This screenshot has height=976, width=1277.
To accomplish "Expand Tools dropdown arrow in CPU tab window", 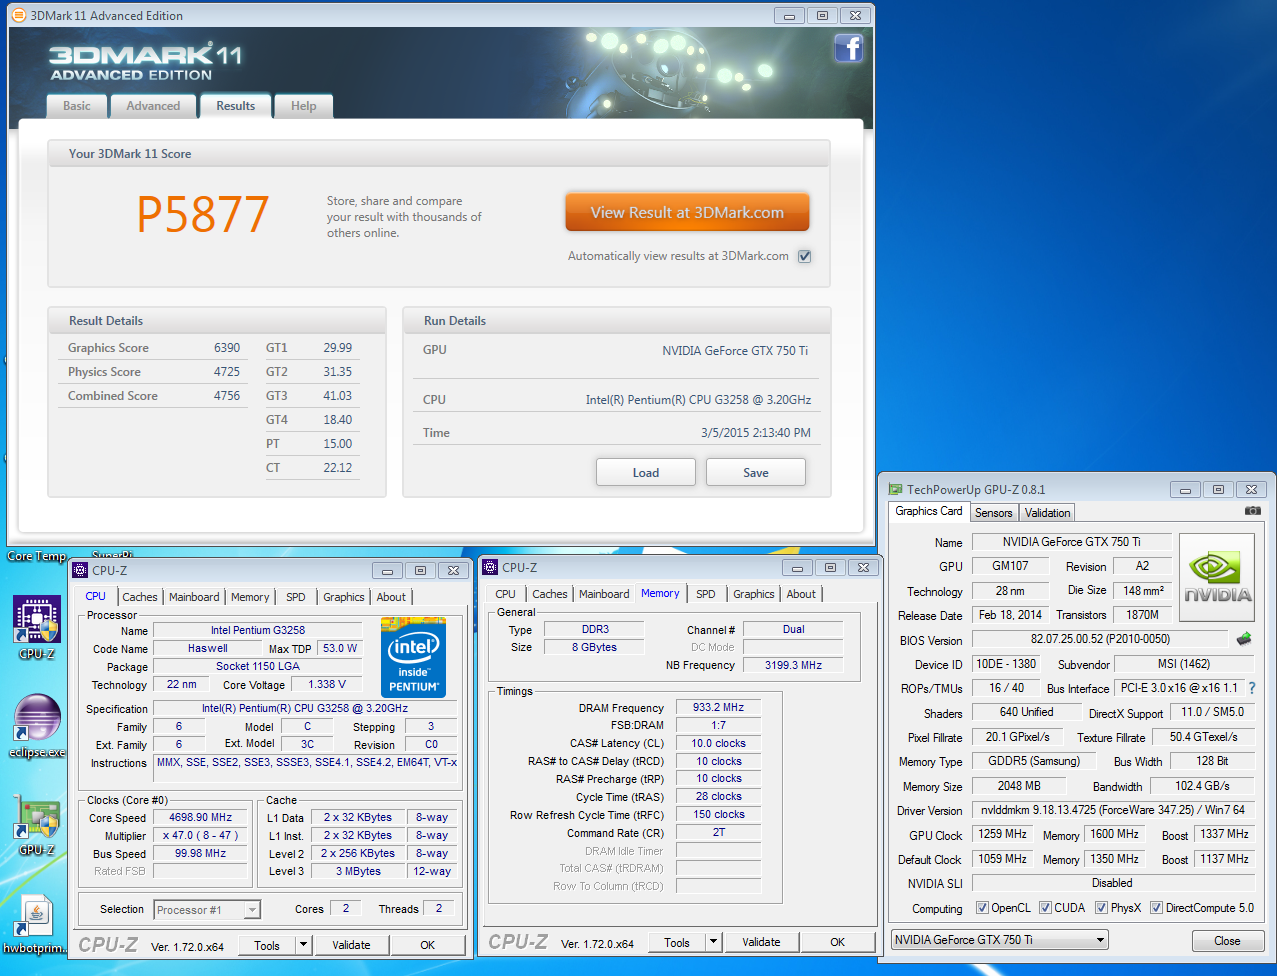I will (x=304, y=945).
